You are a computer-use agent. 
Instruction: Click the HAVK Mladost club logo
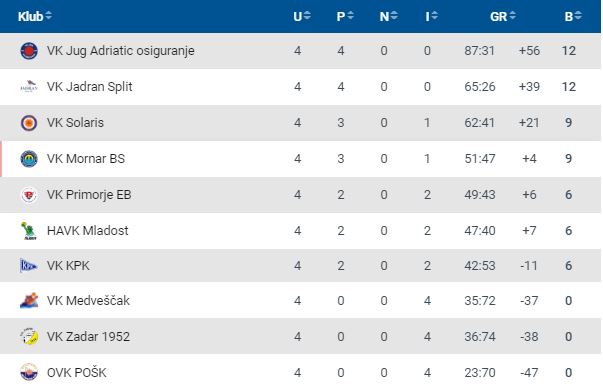pos(29,231)
